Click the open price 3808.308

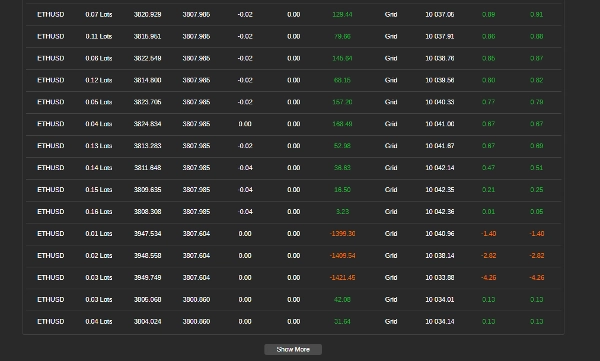coord(147,212)
